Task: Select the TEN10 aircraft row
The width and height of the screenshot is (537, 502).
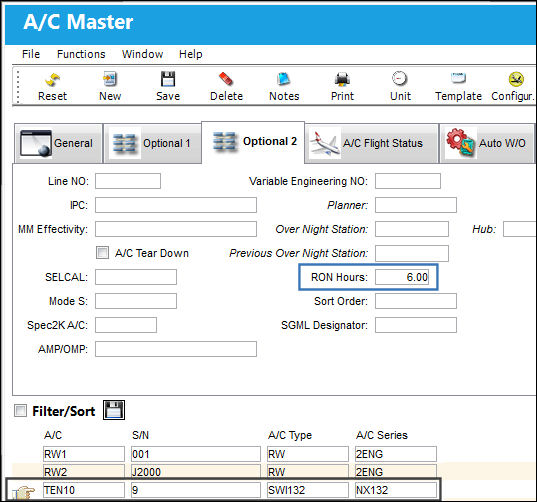Action: pyautogui.click(x=224, y=490)
